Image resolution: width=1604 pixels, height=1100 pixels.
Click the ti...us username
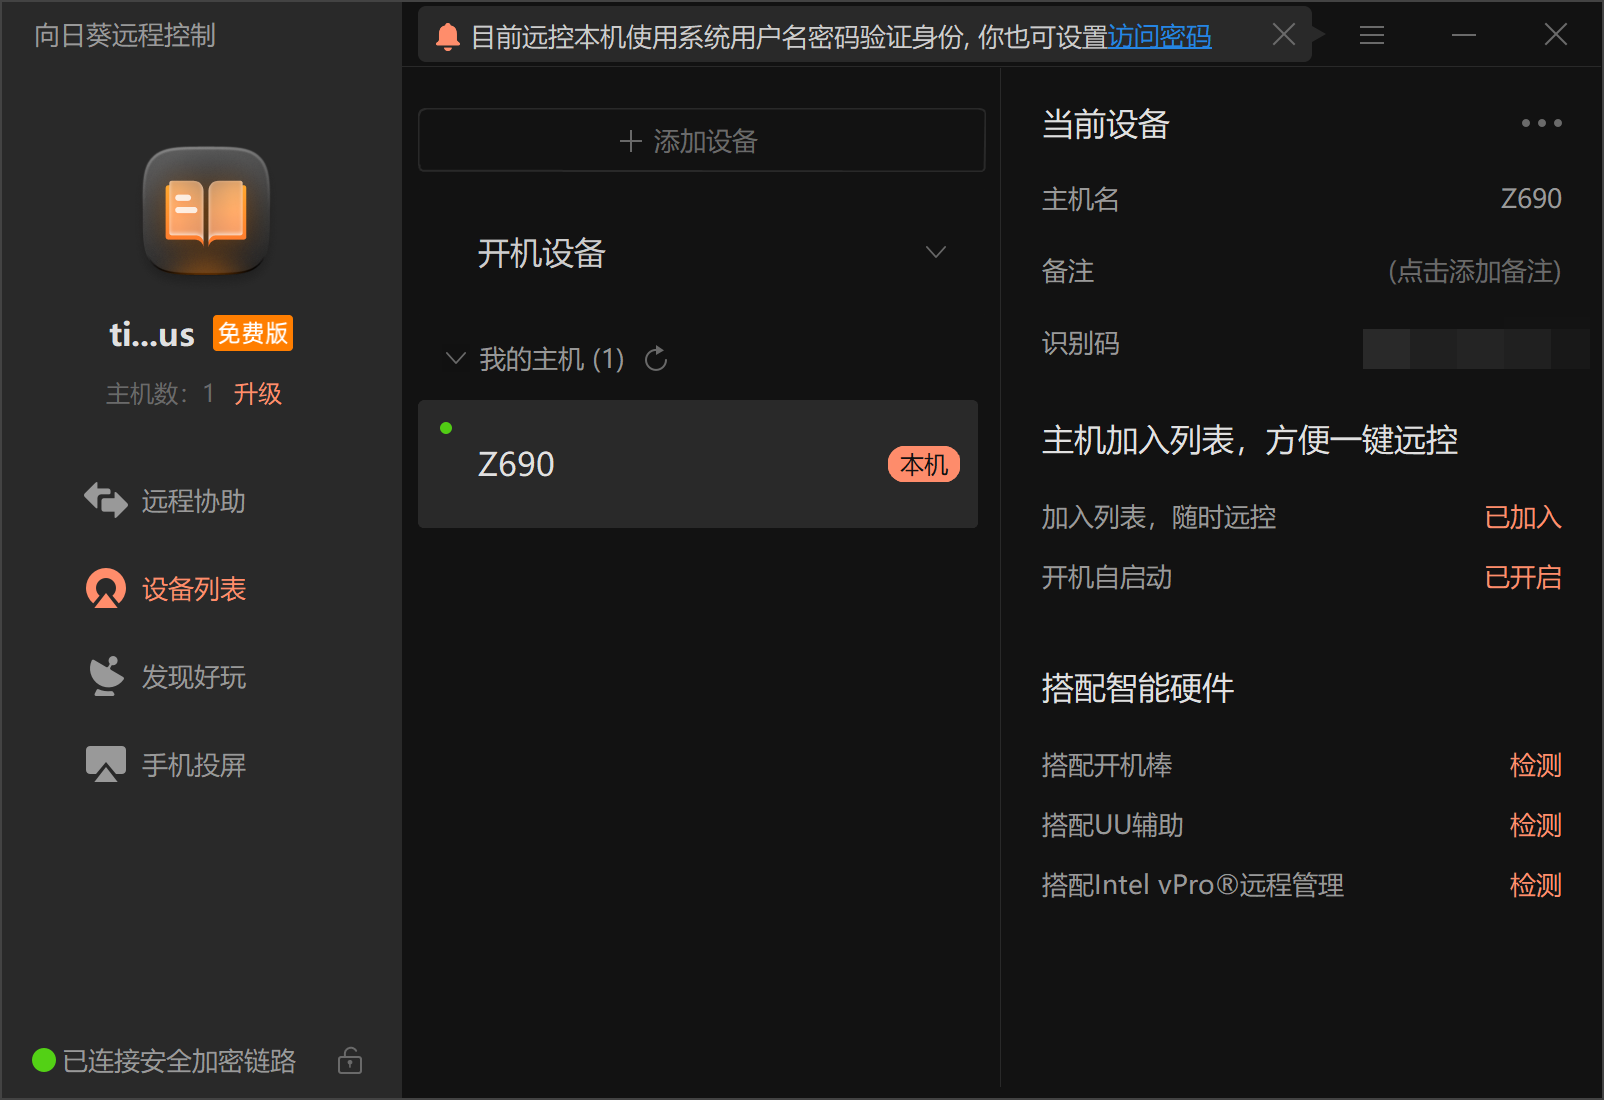coord(152,334)
